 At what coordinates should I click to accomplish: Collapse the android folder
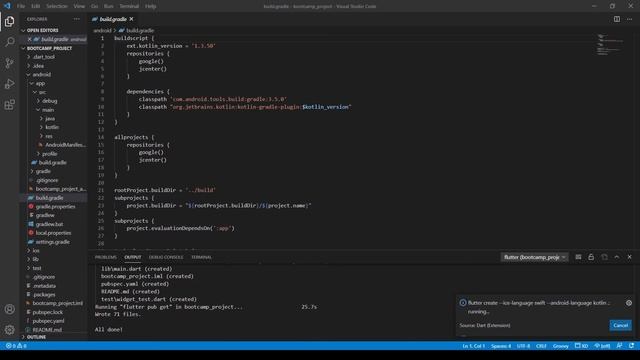(x=42, y=75)
